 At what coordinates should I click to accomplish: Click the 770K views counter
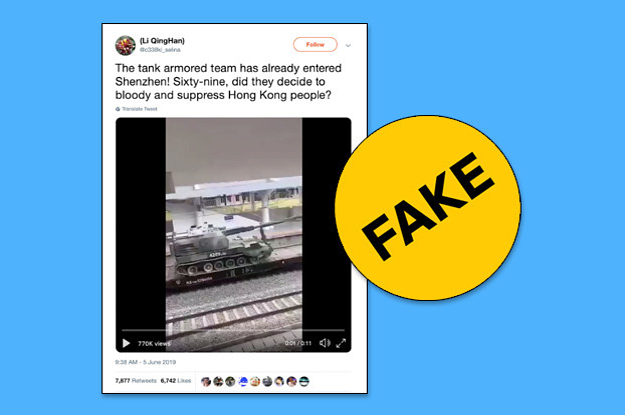(x=154, y=343)
